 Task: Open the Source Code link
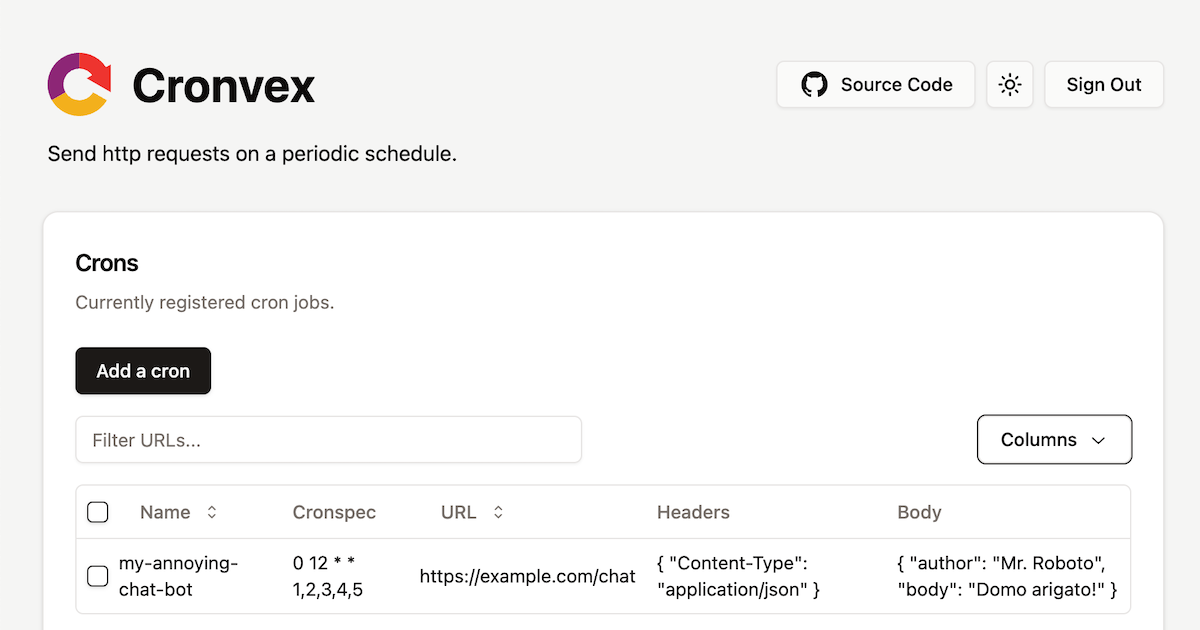coord(876,85)
